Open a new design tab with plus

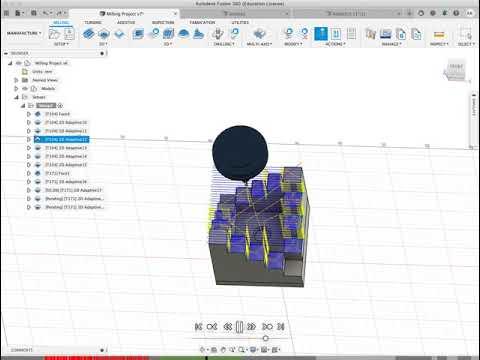410,13
